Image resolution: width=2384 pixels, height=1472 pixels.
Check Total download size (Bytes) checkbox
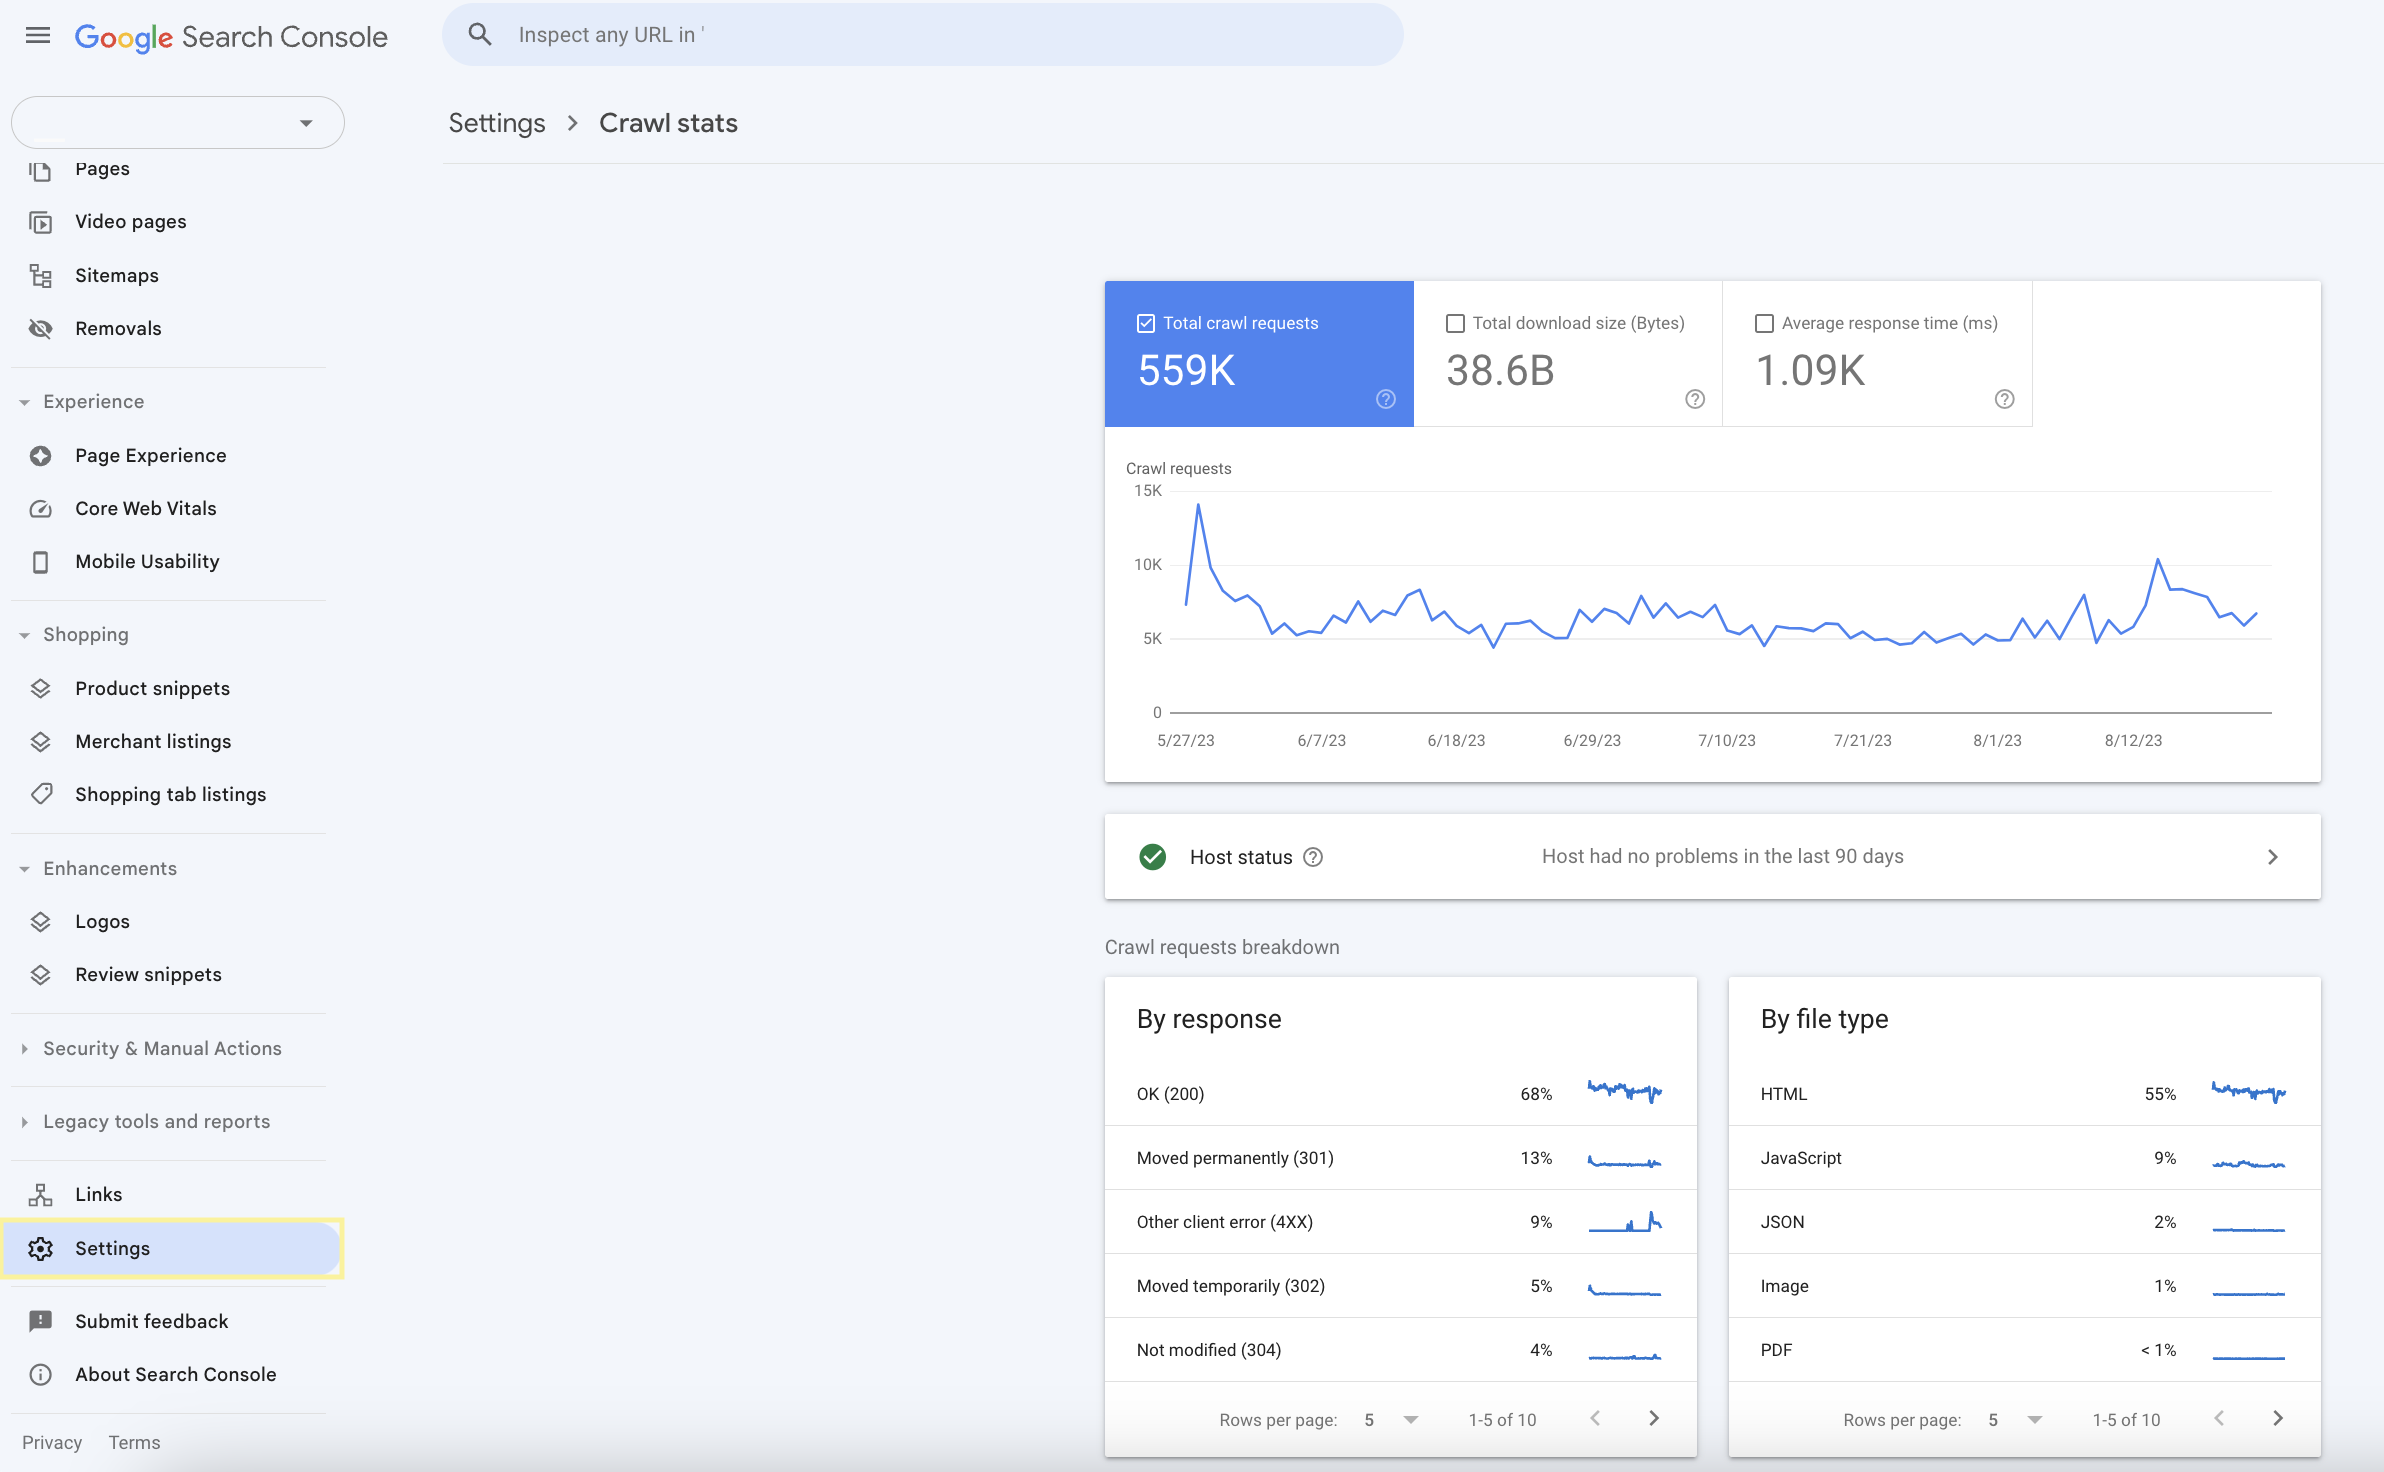(1456, 323)
